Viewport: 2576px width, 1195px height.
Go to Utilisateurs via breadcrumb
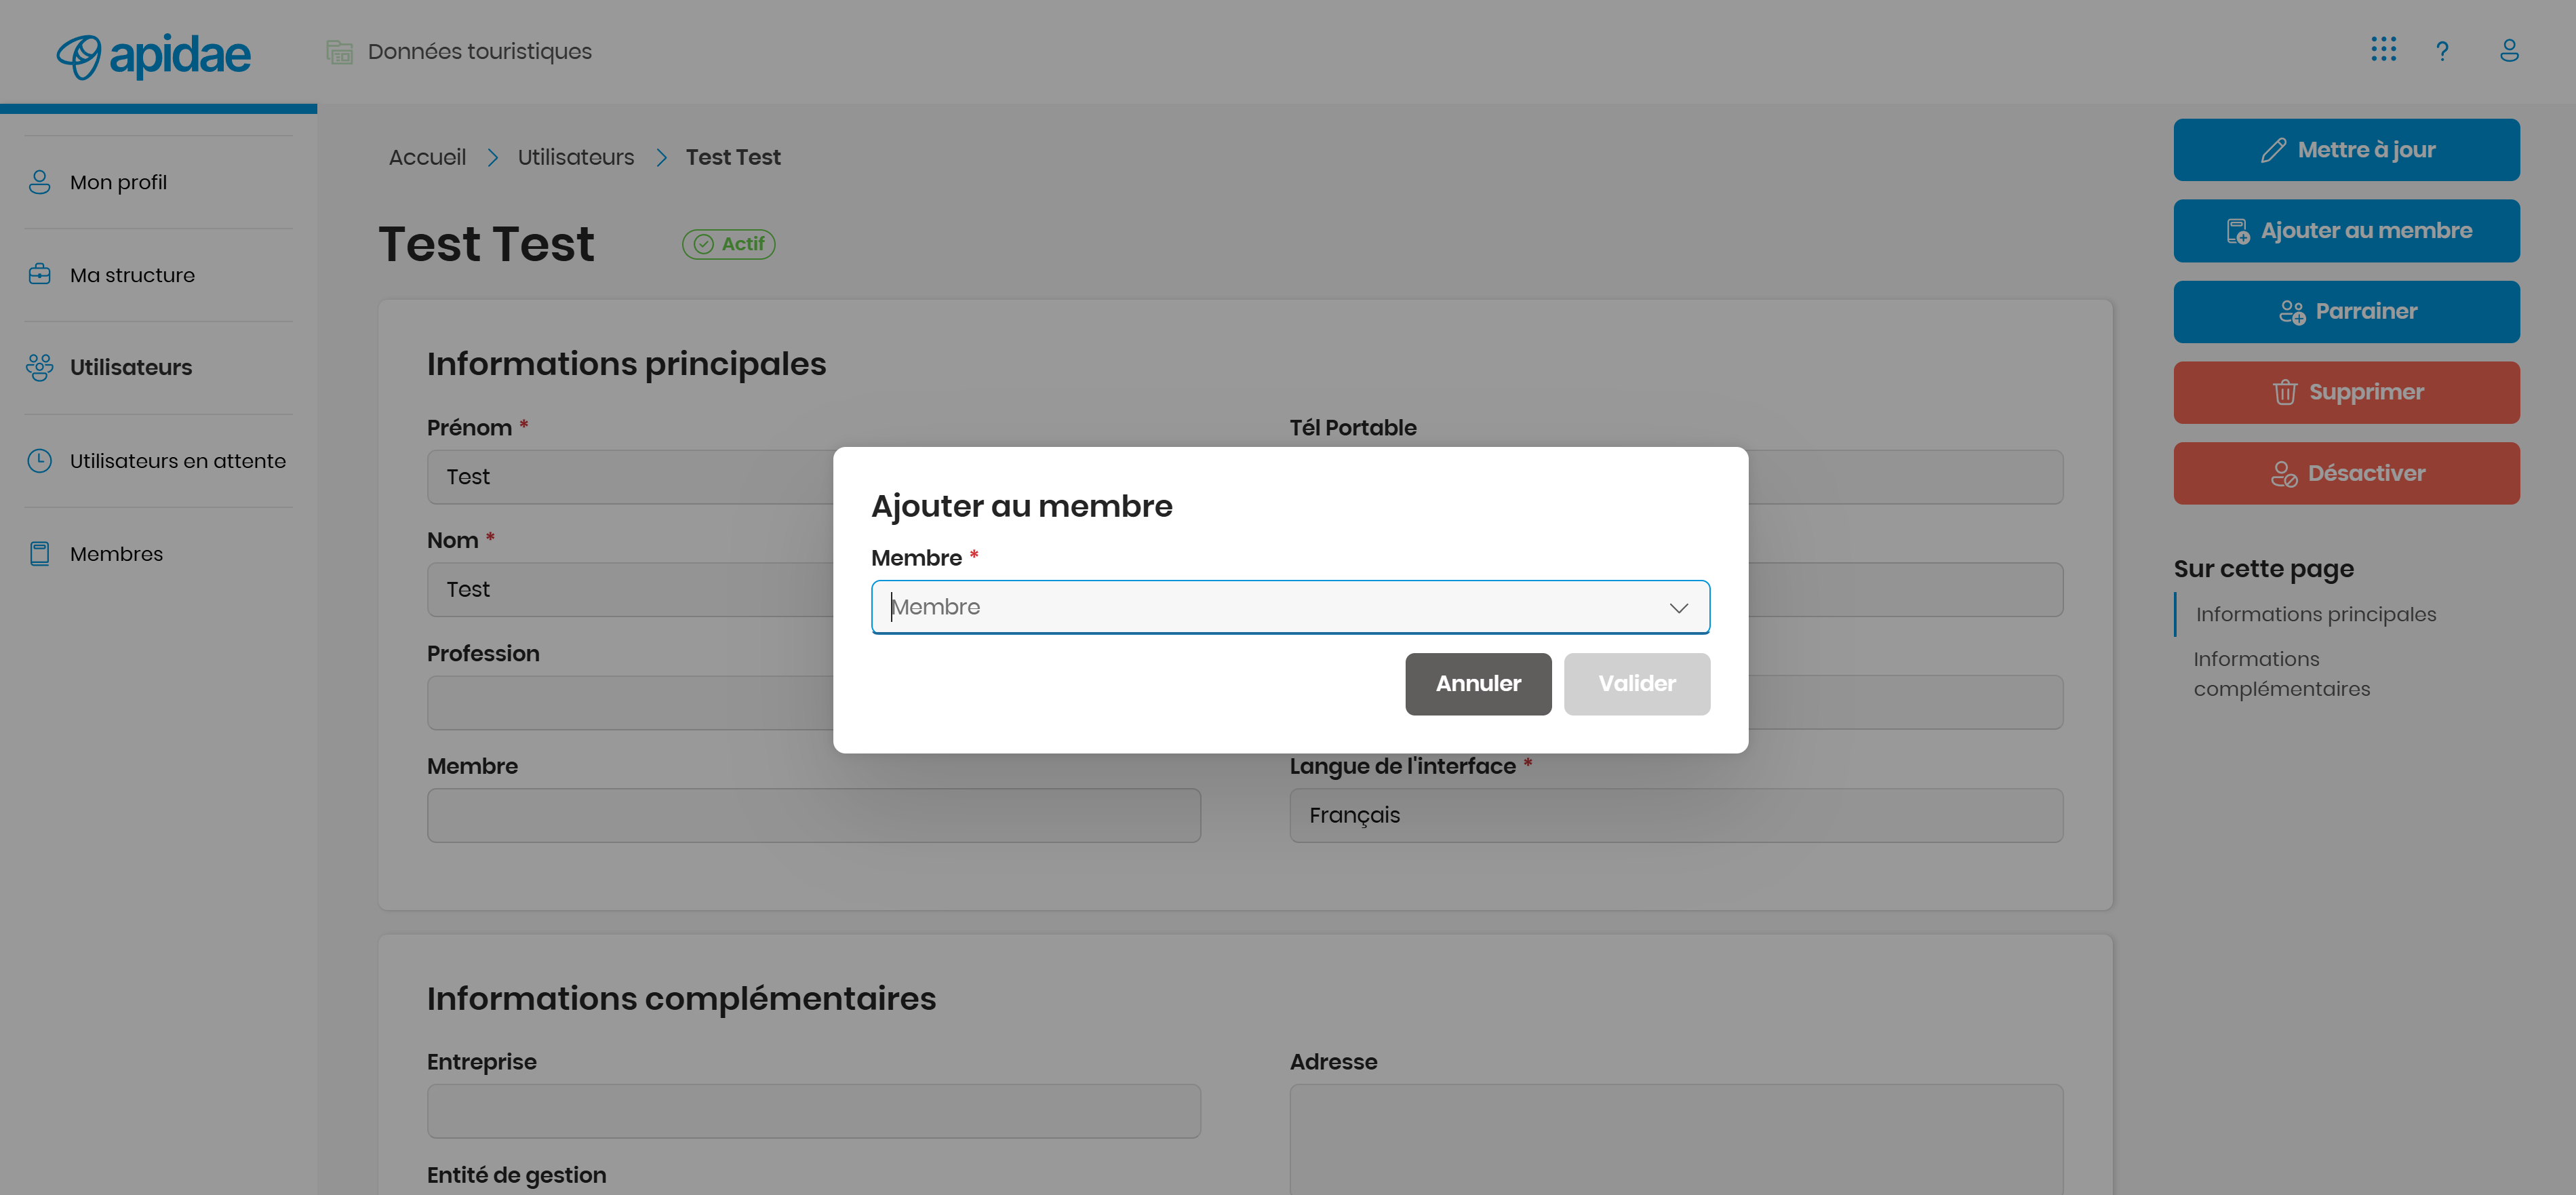pos(576,157)
